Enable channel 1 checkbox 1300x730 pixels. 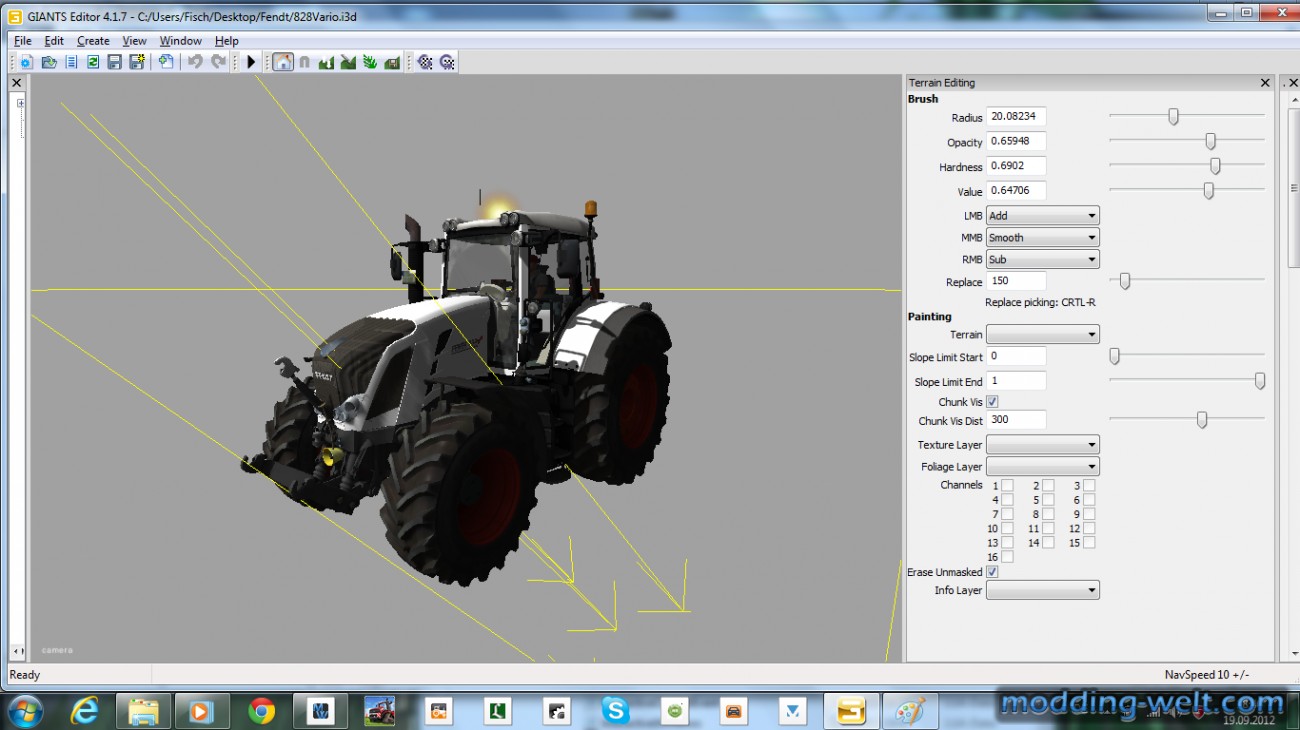(1007, 485)
